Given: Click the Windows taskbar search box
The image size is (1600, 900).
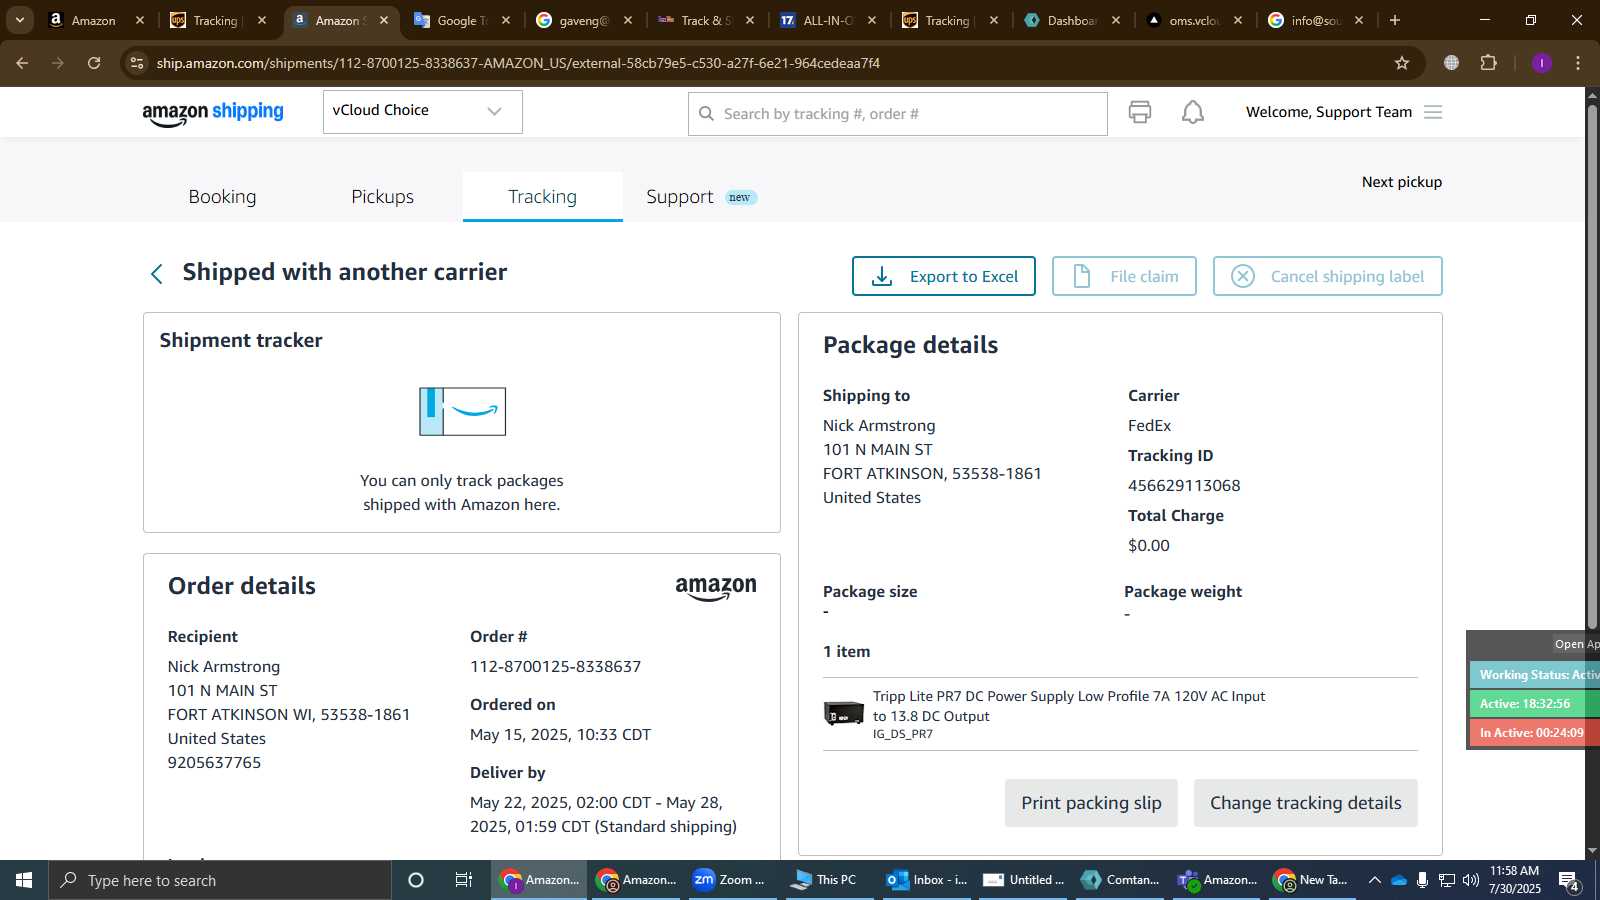Looking at the screenshot, I should (x=220, y=880).
